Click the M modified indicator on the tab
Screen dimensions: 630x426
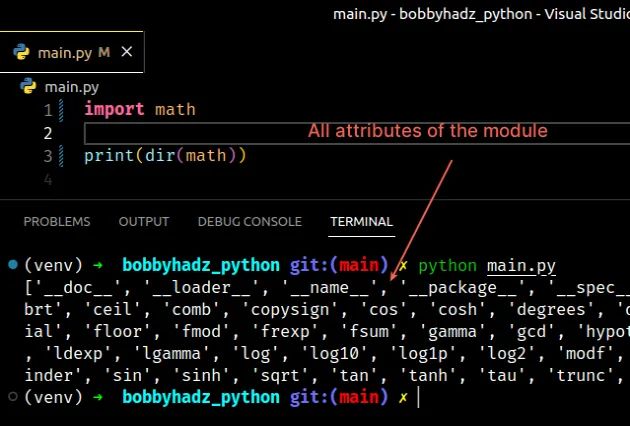coord(104,52)
